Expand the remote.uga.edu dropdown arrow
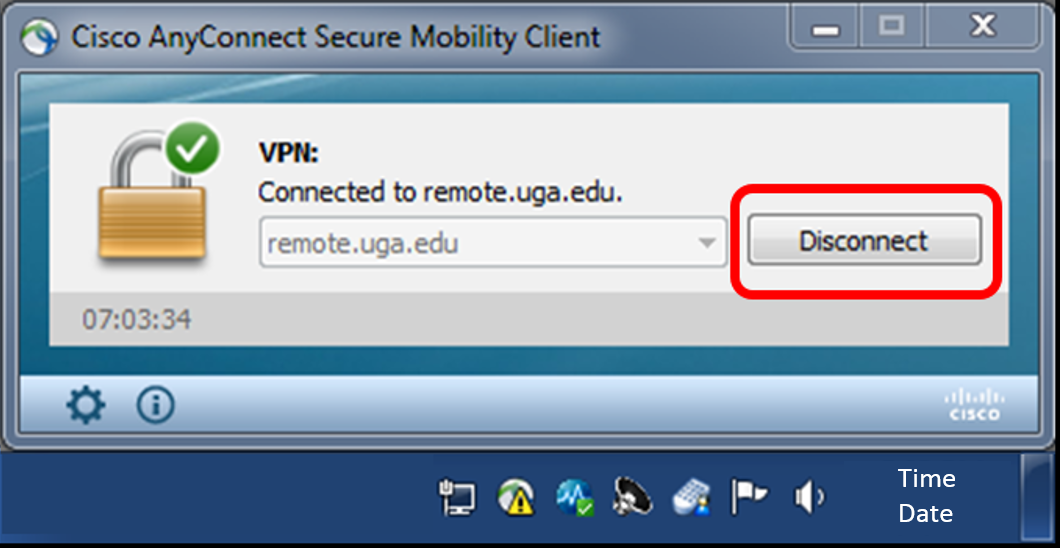 tap(707, 243)
